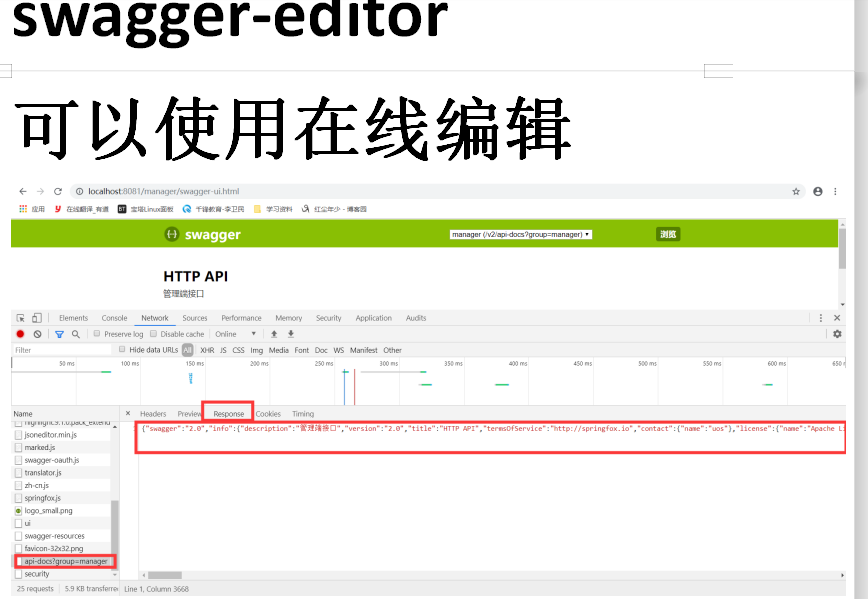The image size is (868, 599).
Task: Stop network recording red button
Action: (20, 334)
